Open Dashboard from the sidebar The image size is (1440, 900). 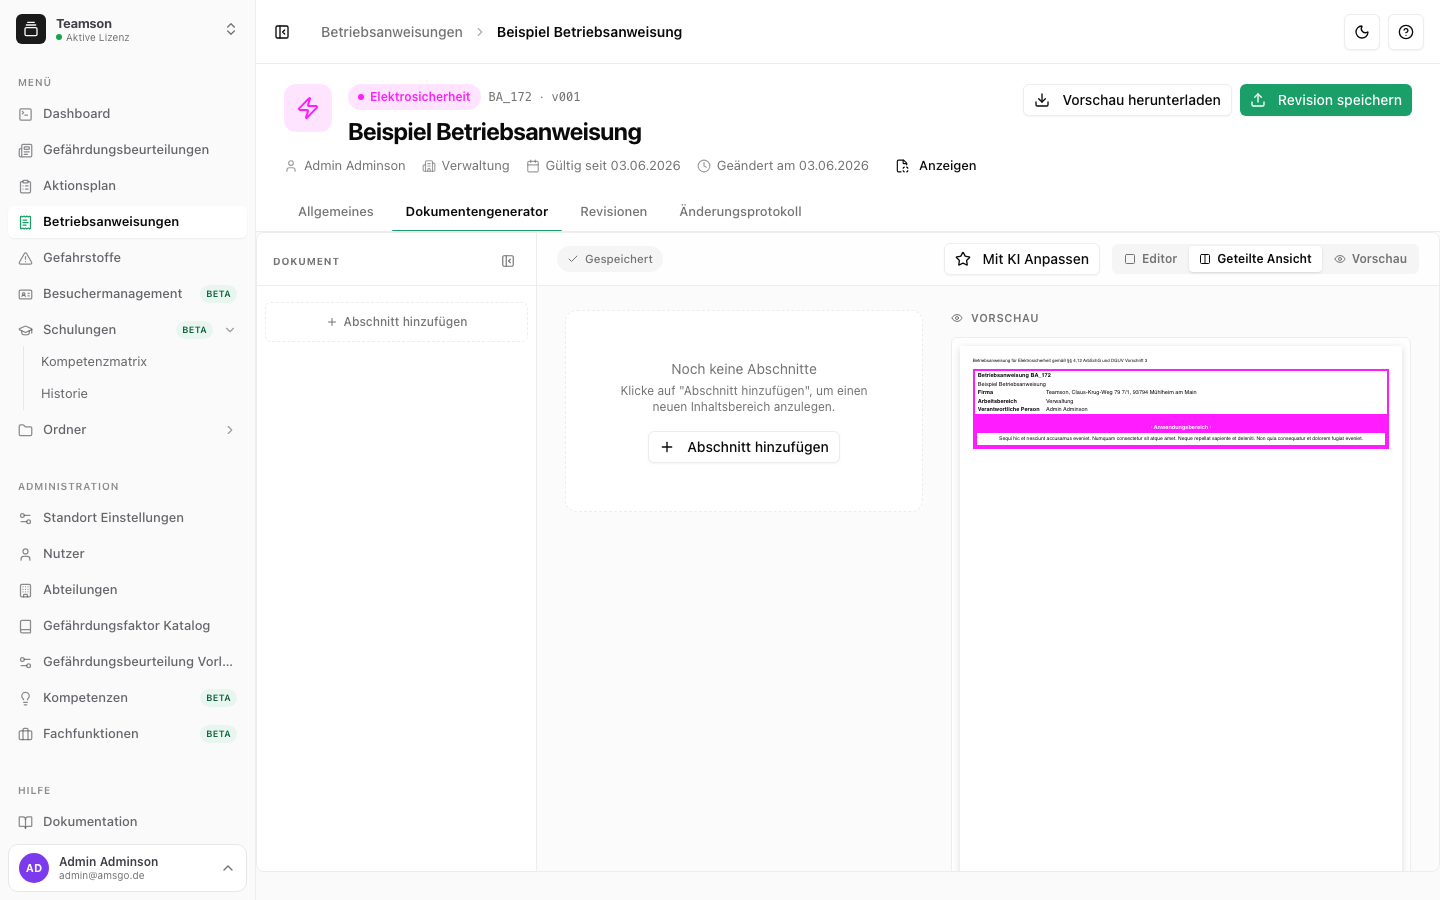[x=127, y=114]
